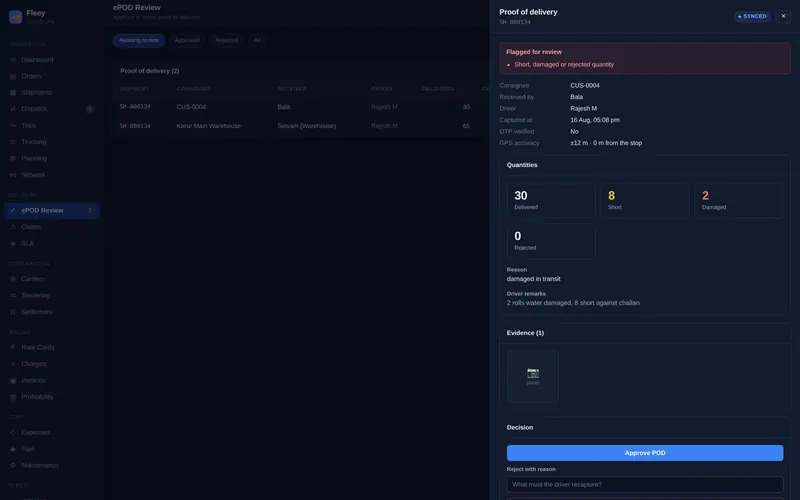This screenshot has width=800, height=500.
Task: Click the Rejected quantity card showing 0
Action: pyautogui.click(x=551, y=241)
